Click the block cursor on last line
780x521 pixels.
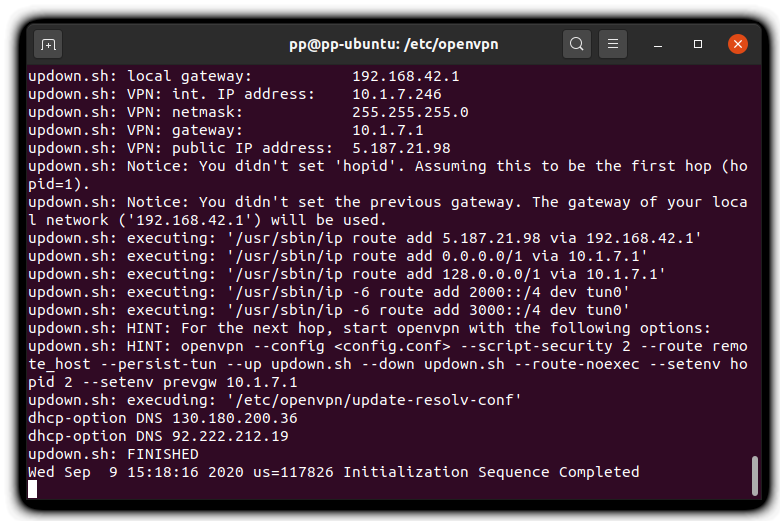point(33,490)
